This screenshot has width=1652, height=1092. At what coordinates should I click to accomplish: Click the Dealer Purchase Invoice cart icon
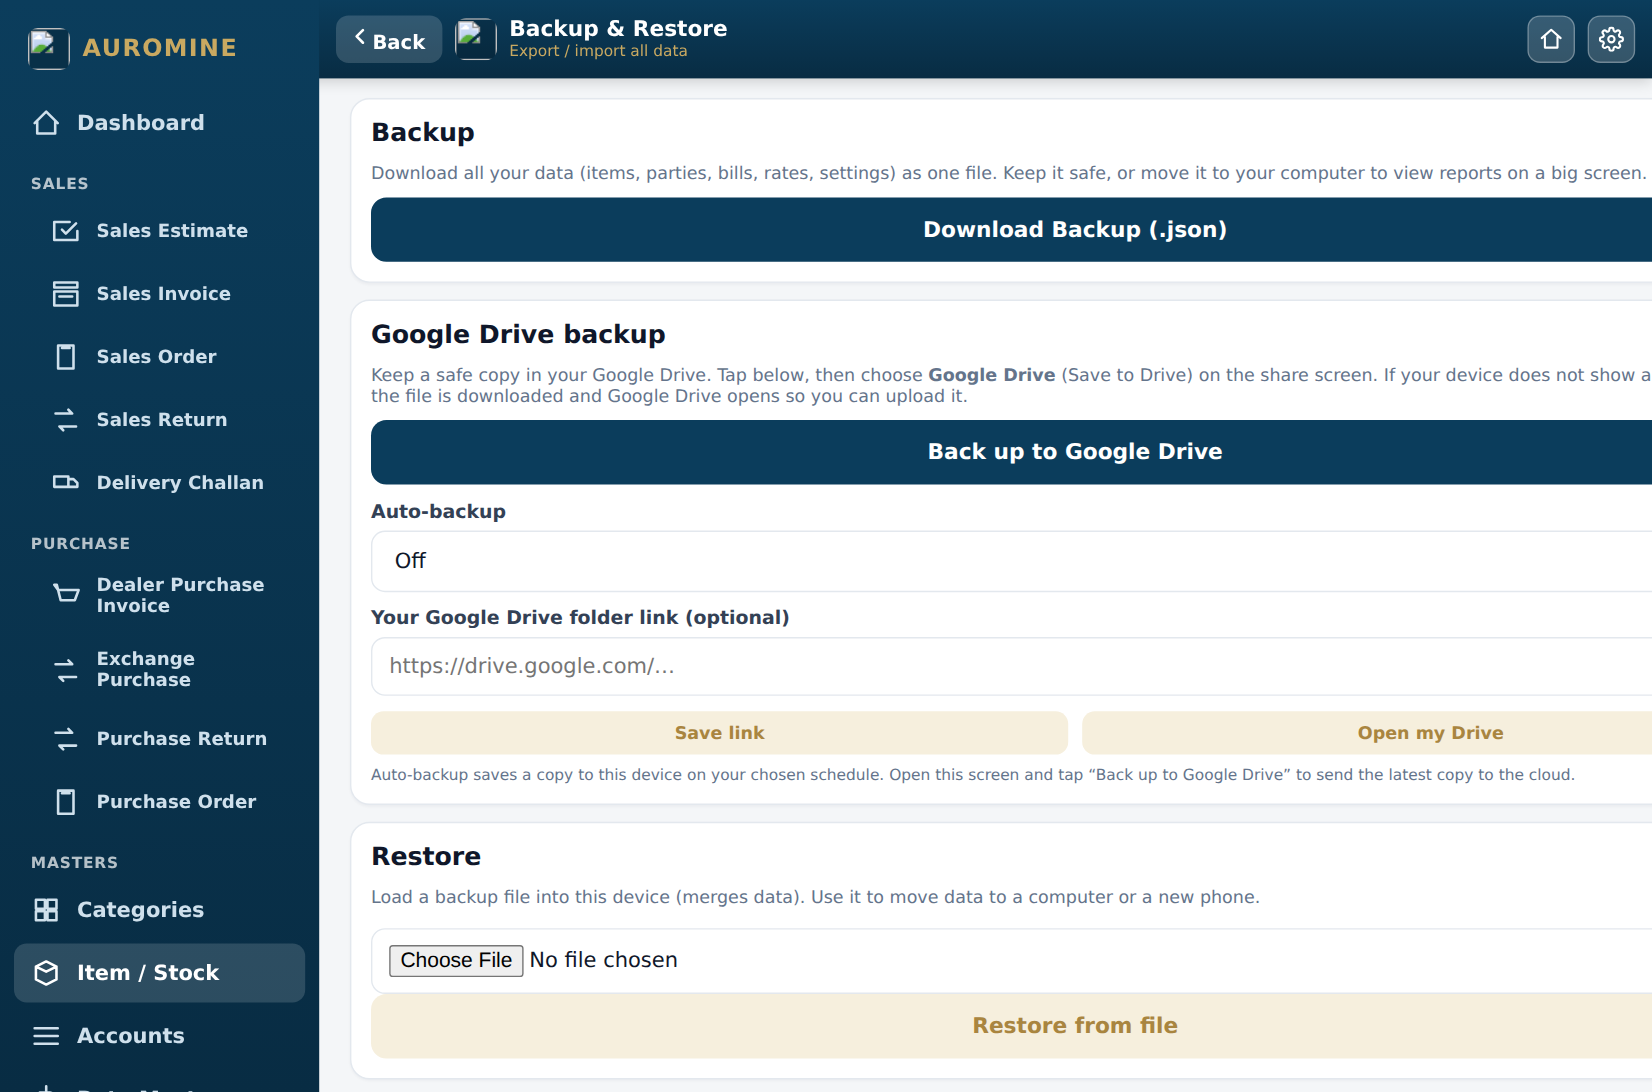[66, 595]
